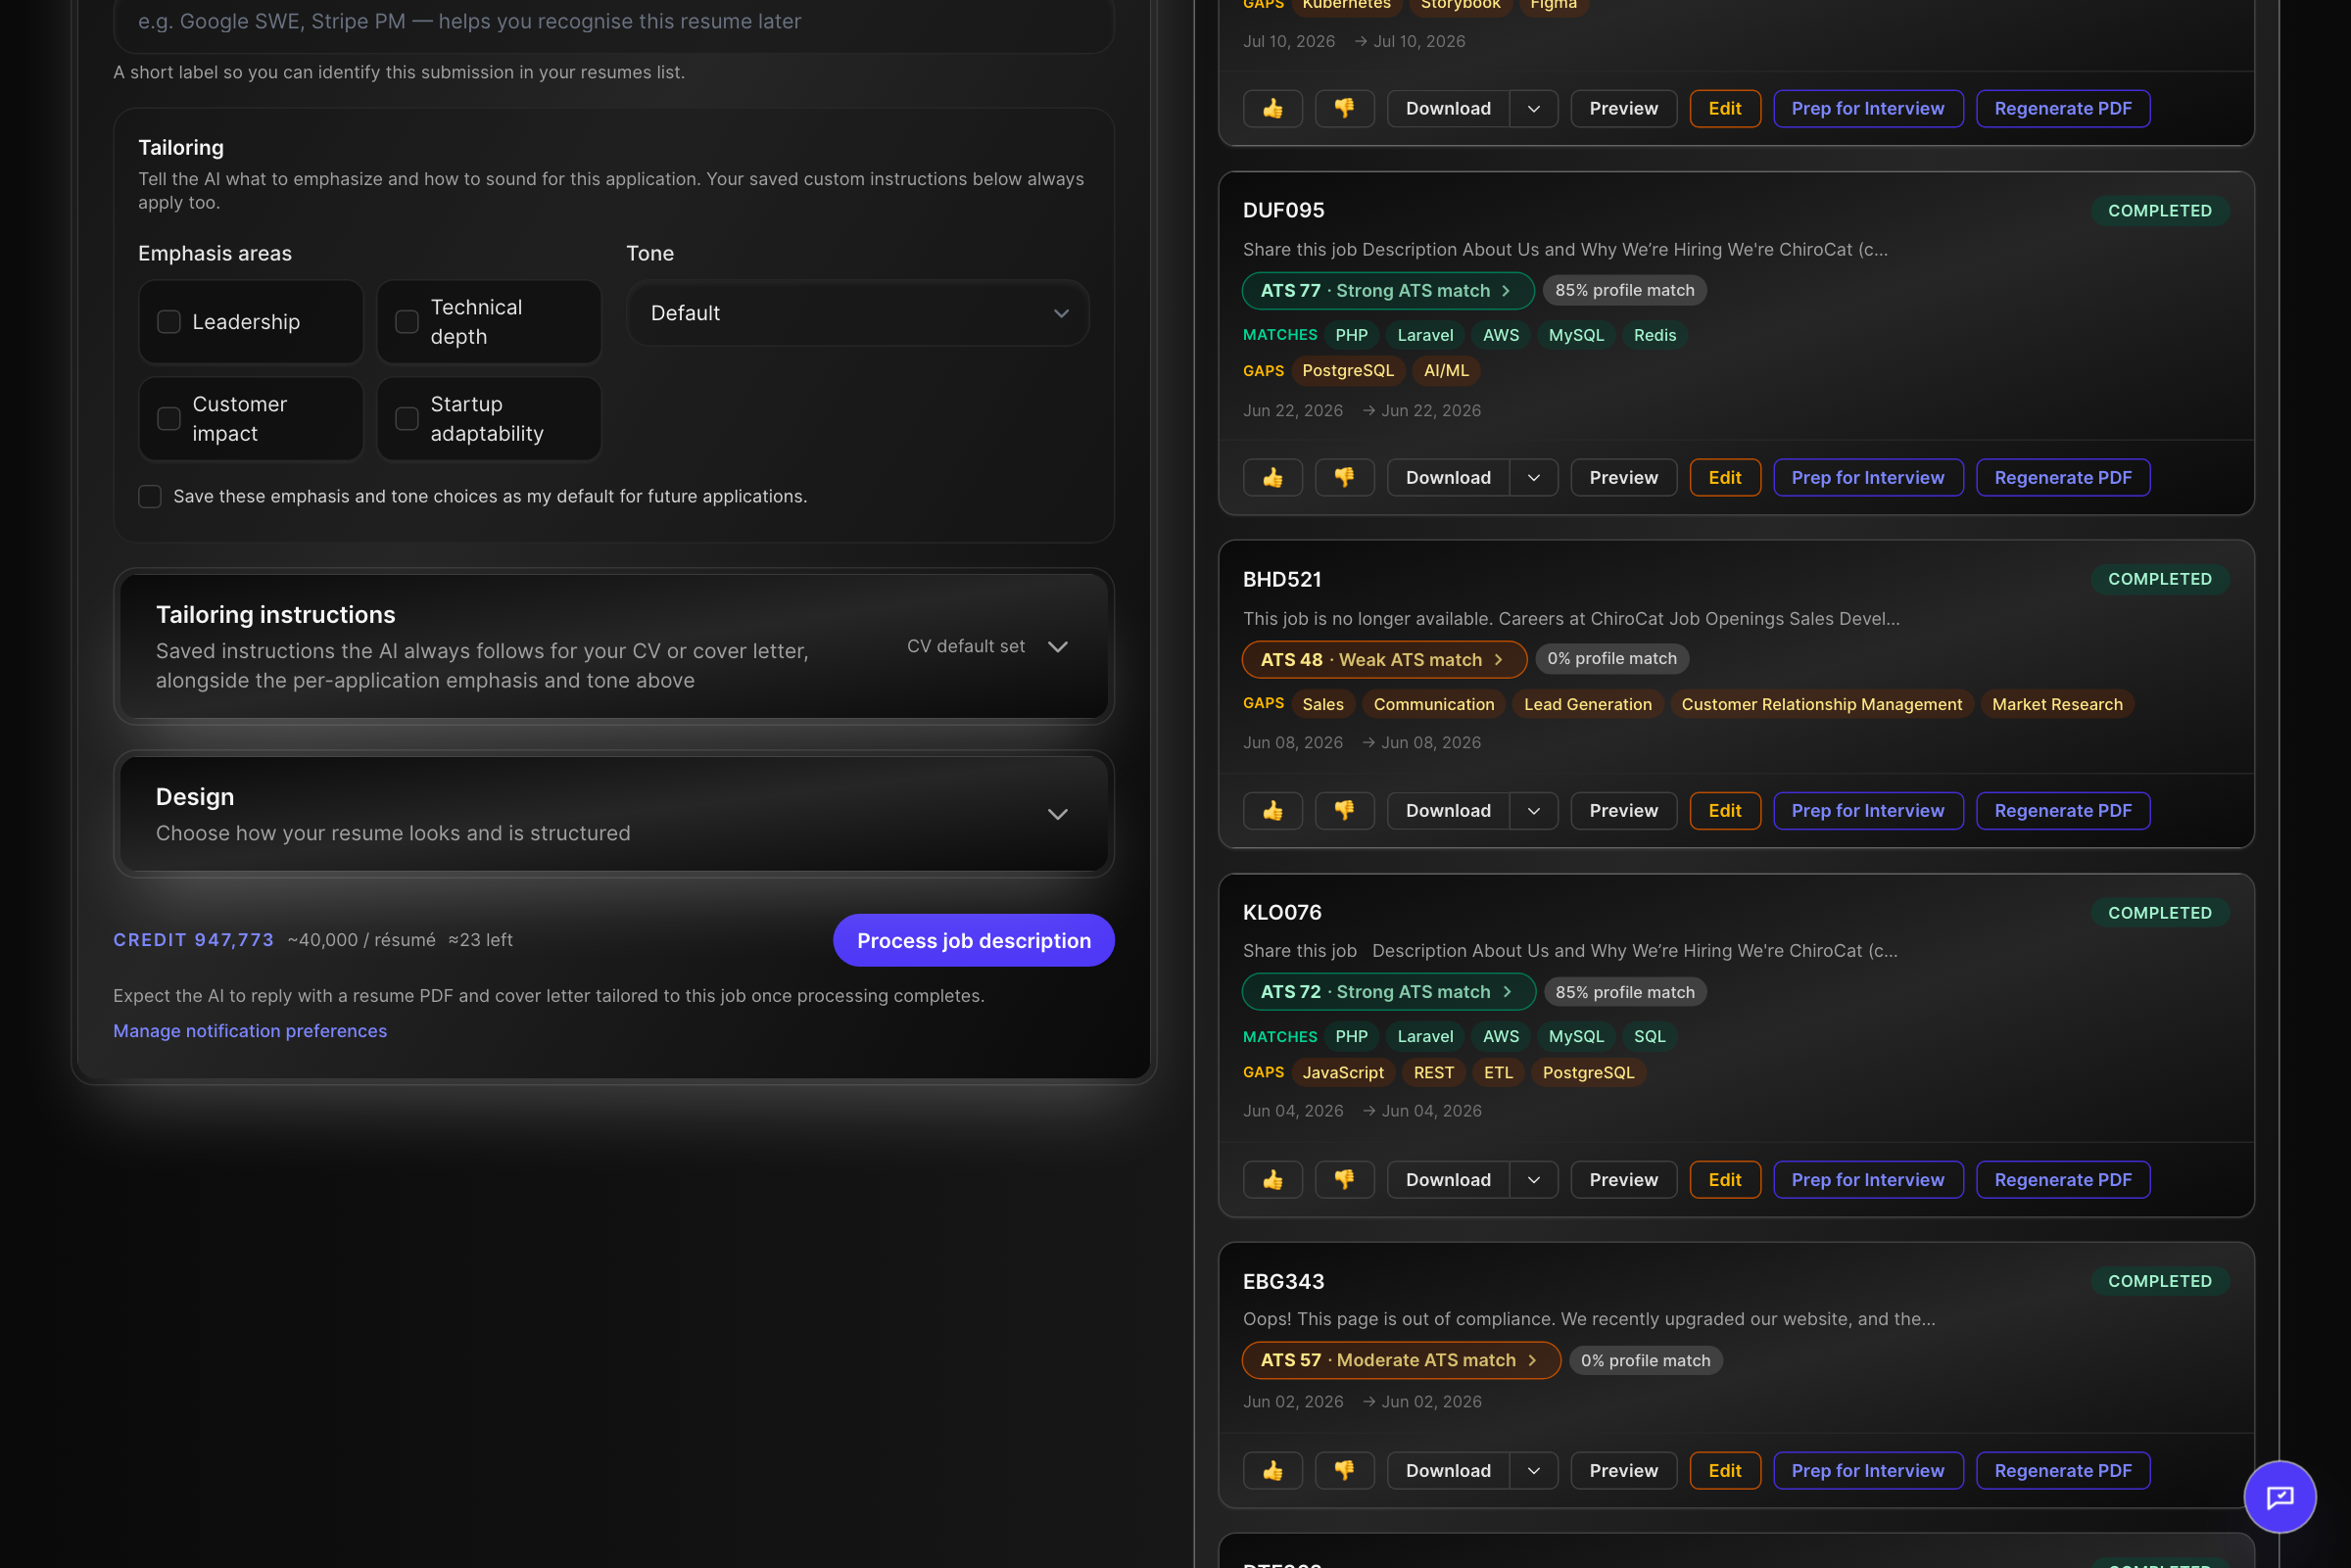Edit the DUF095 resume
The height and width of the screenshot is (1568, 2351).
pyautogui.click(x=1724, y=477)
